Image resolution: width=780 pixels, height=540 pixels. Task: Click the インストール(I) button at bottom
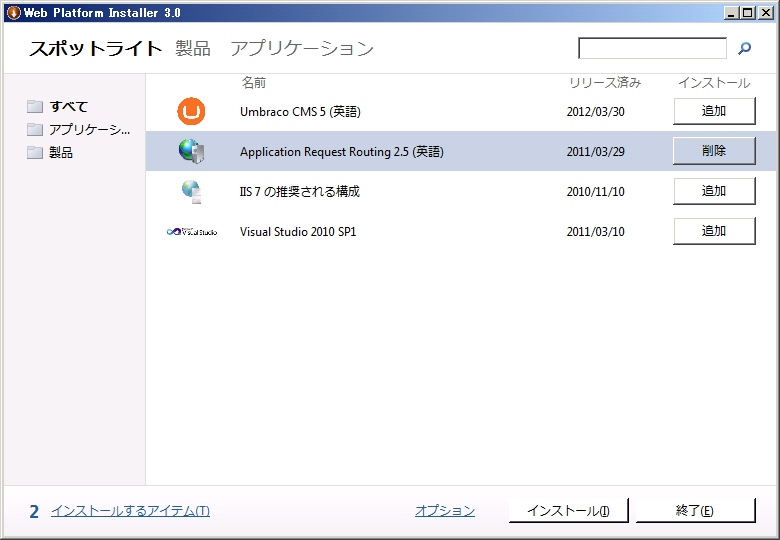coord(569,511)
